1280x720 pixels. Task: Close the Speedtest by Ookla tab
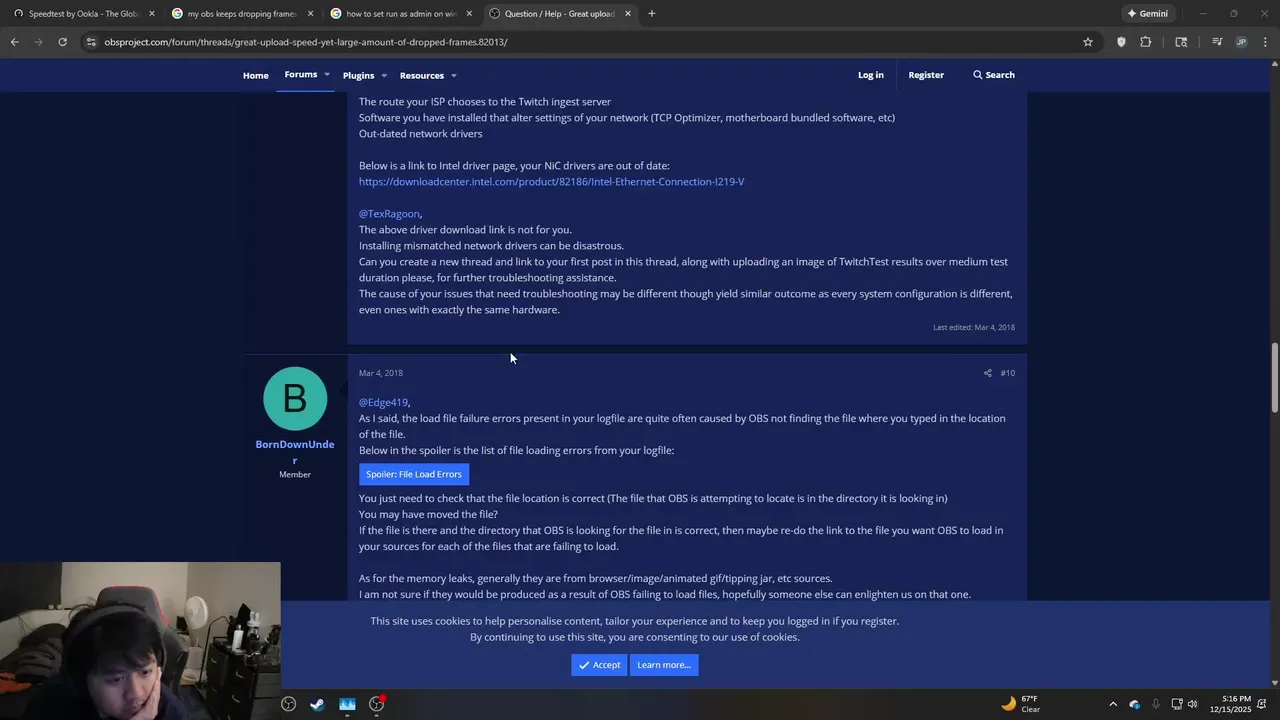tap(152, 14)
